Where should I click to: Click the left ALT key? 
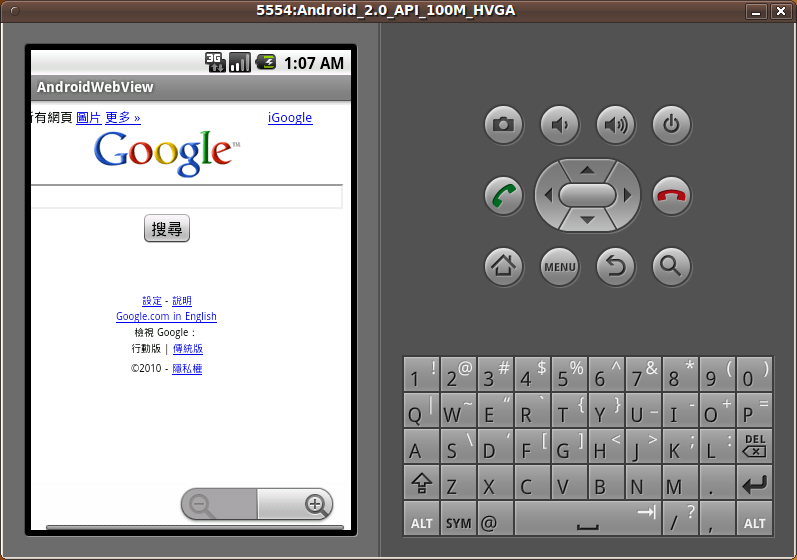421,519
